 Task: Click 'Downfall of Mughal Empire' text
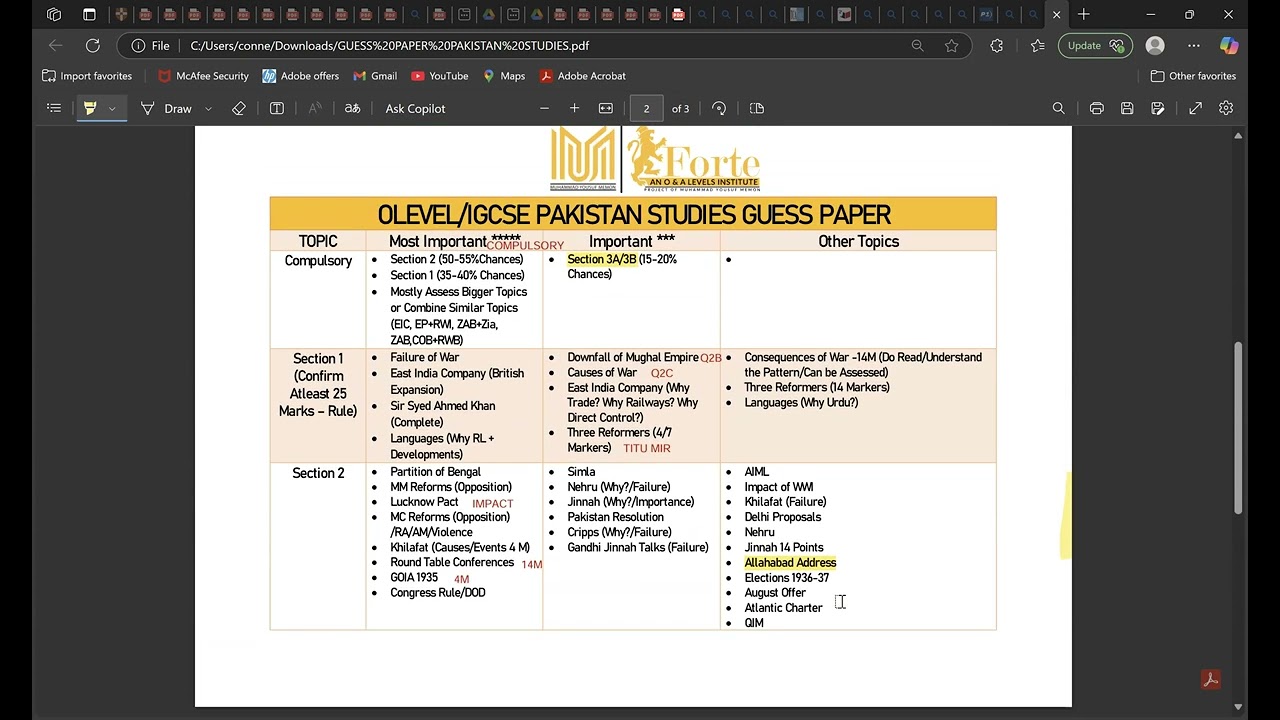pyautogui.click(x=633, y=357)
